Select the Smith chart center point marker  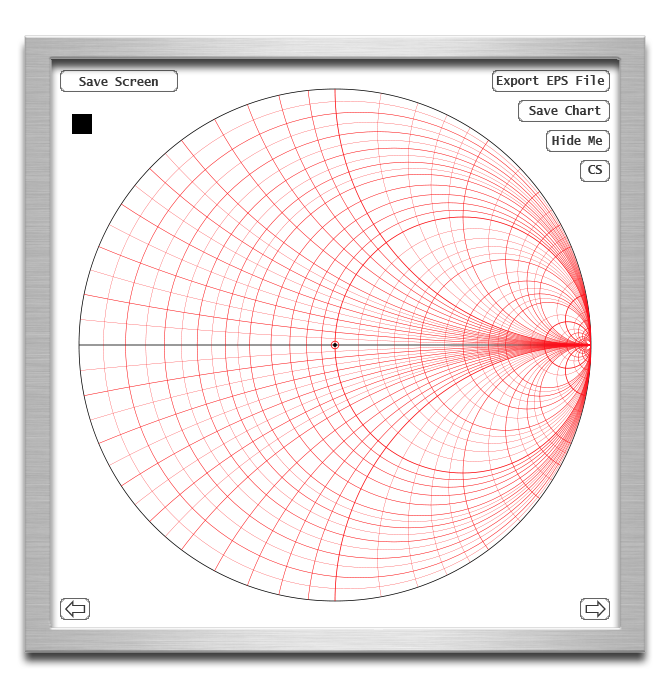(335, 345)
